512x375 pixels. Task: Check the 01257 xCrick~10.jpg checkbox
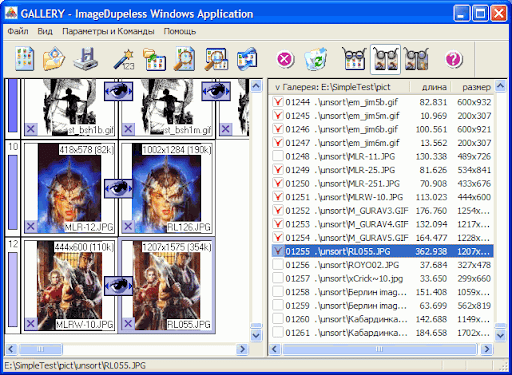[x=278, y=278]
